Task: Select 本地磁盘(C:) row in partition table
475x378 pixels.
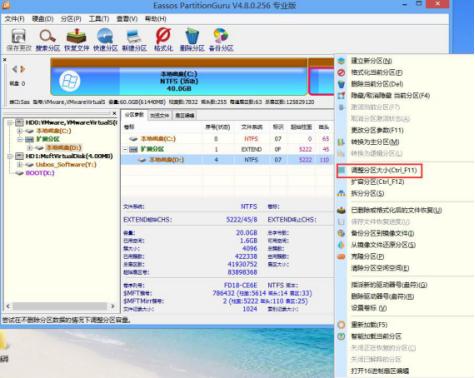Action: [227, 139]
